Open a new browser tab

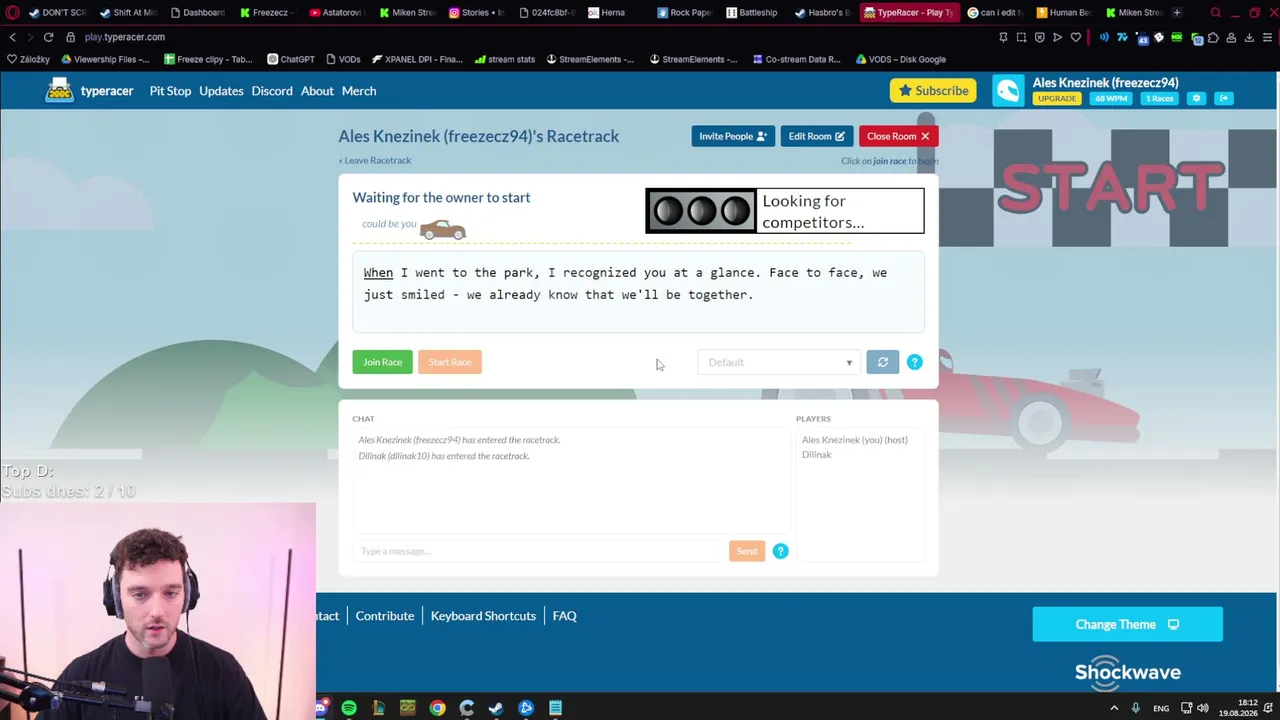pos(1177,13)
